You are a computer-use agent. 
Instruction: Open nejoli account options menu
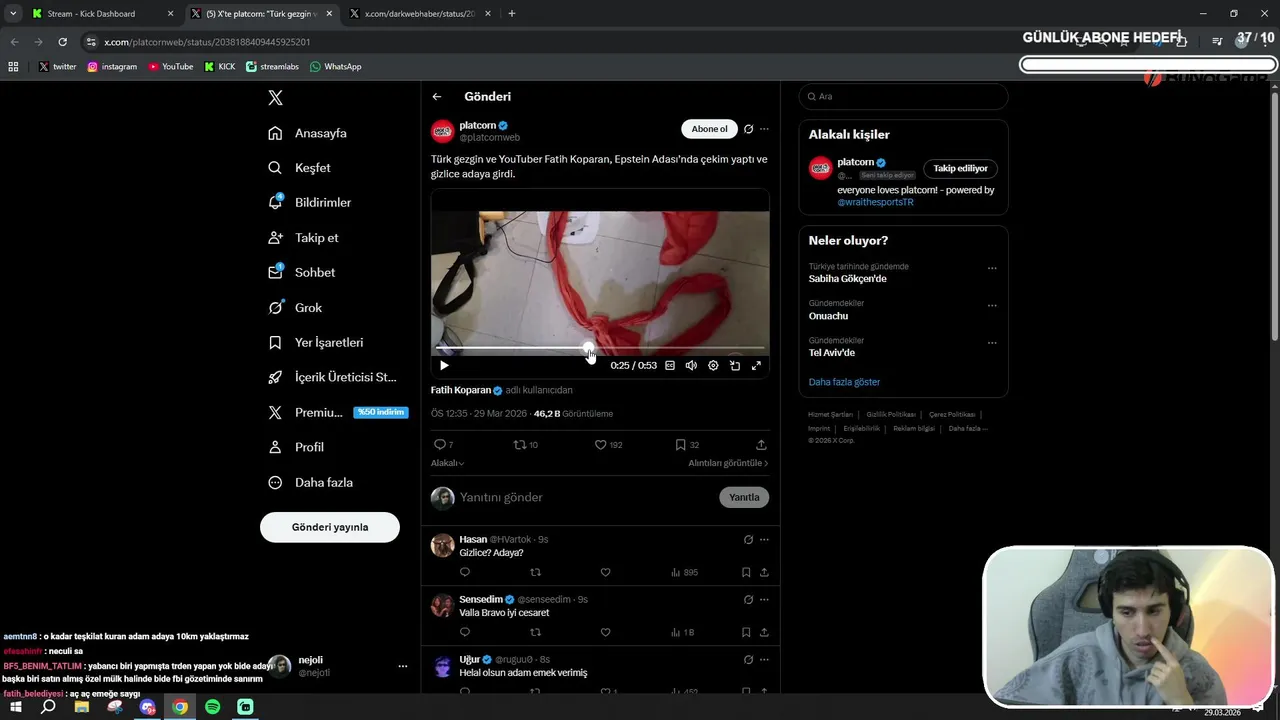(403, 666)
